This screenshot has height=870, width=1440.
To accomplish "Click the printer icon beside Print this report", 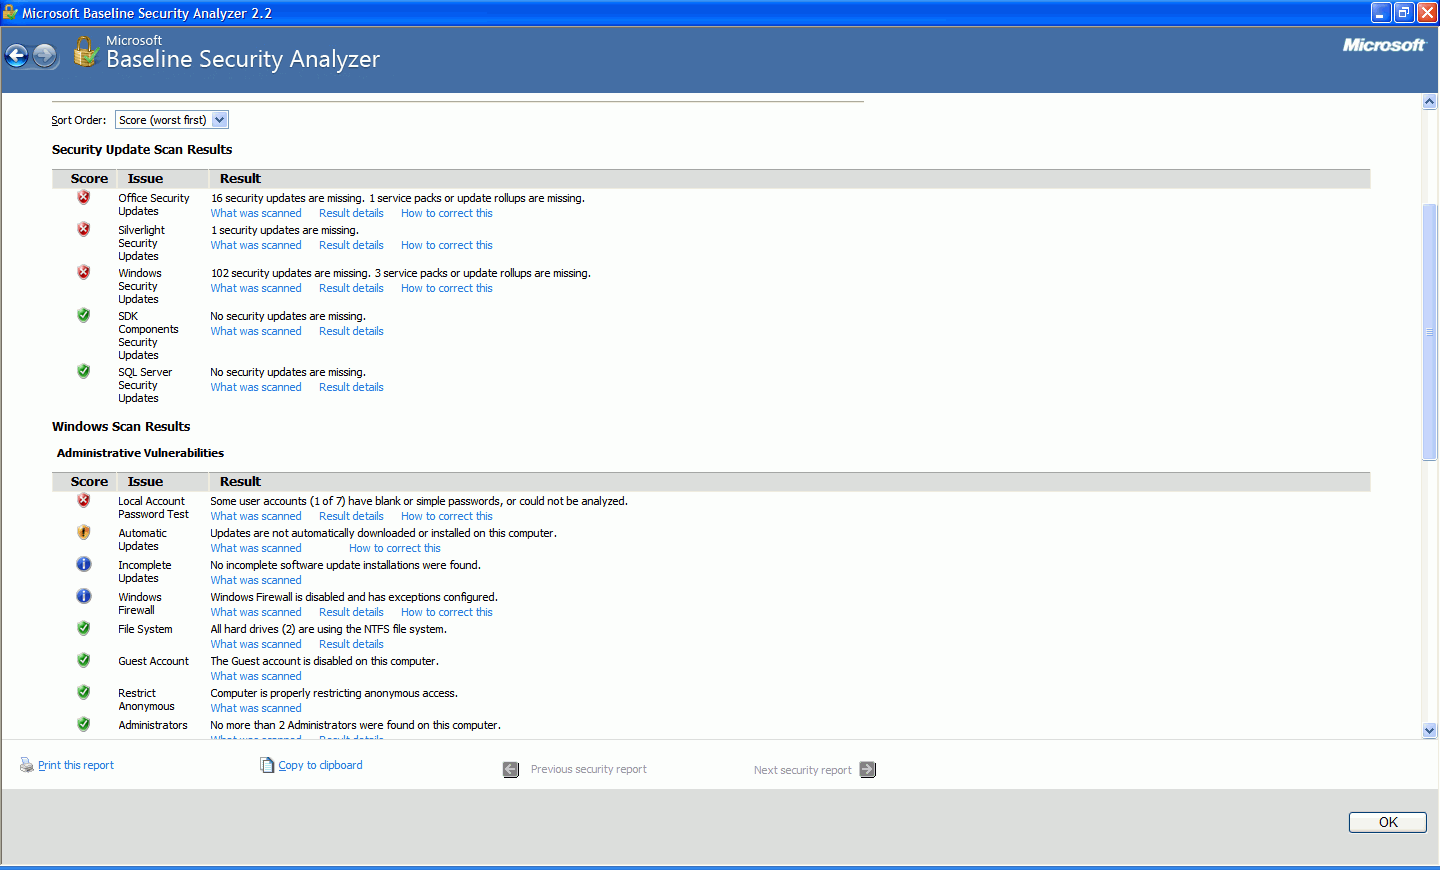I will coord(26,765).
